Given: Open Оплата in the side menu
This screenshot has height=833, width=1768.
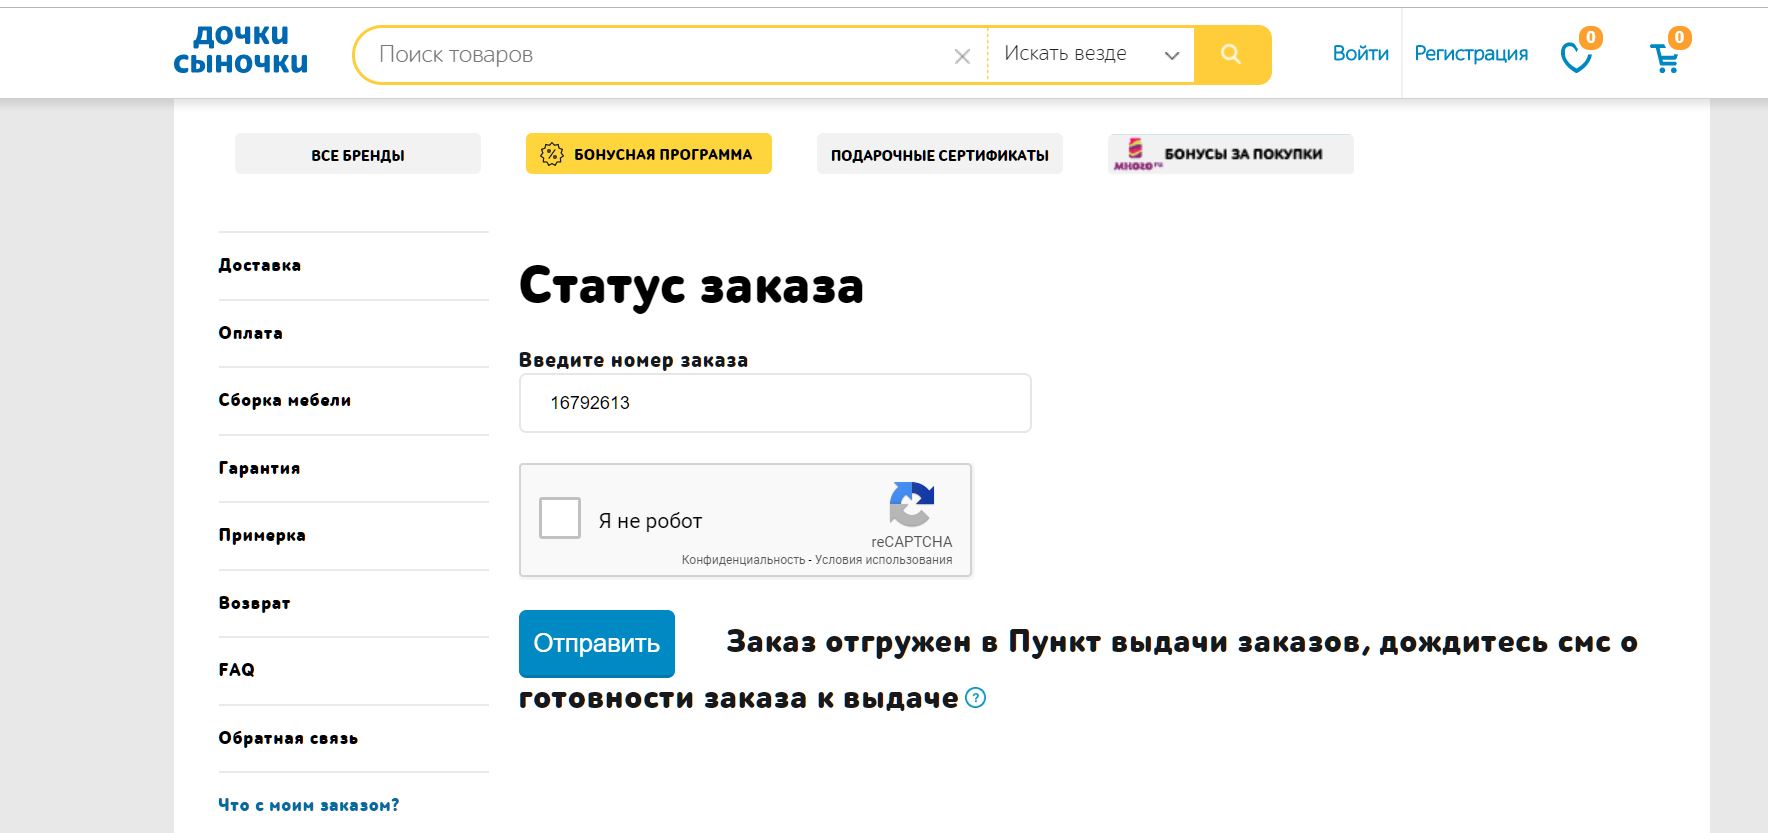Looking at the screenshot, I should [251, 333].
